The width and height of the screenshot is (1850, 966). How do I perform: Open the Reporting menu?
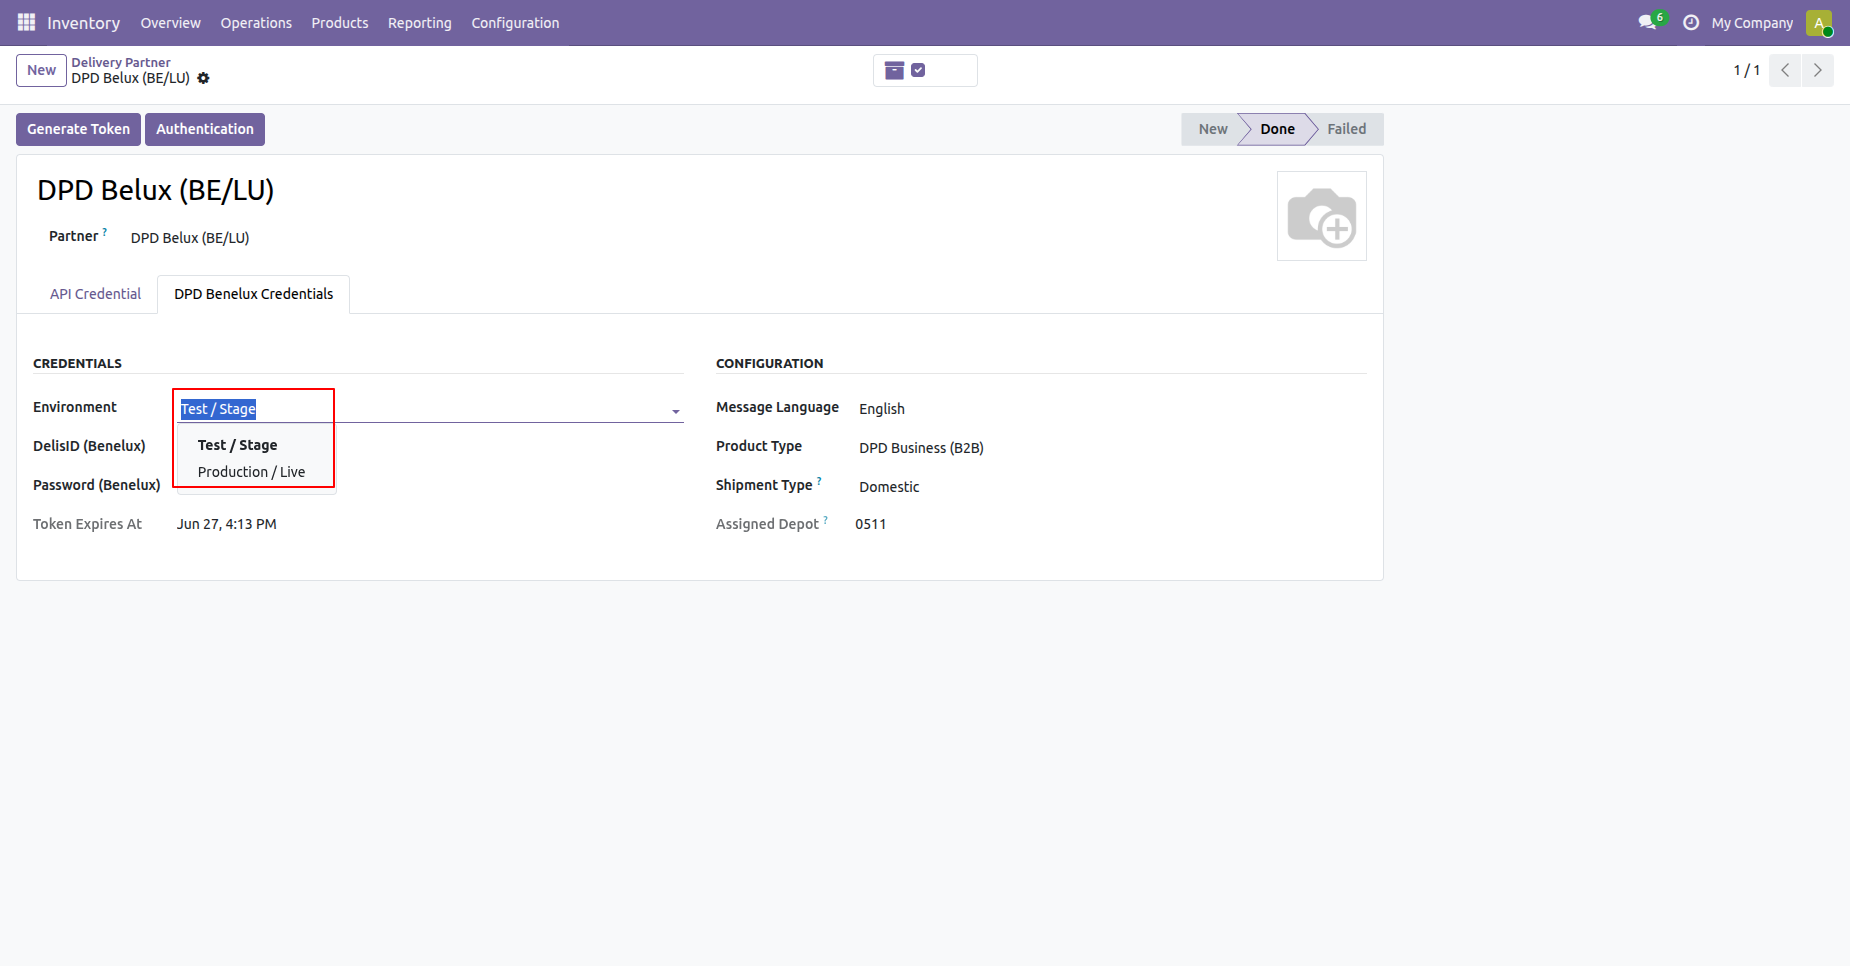point(420,23)
